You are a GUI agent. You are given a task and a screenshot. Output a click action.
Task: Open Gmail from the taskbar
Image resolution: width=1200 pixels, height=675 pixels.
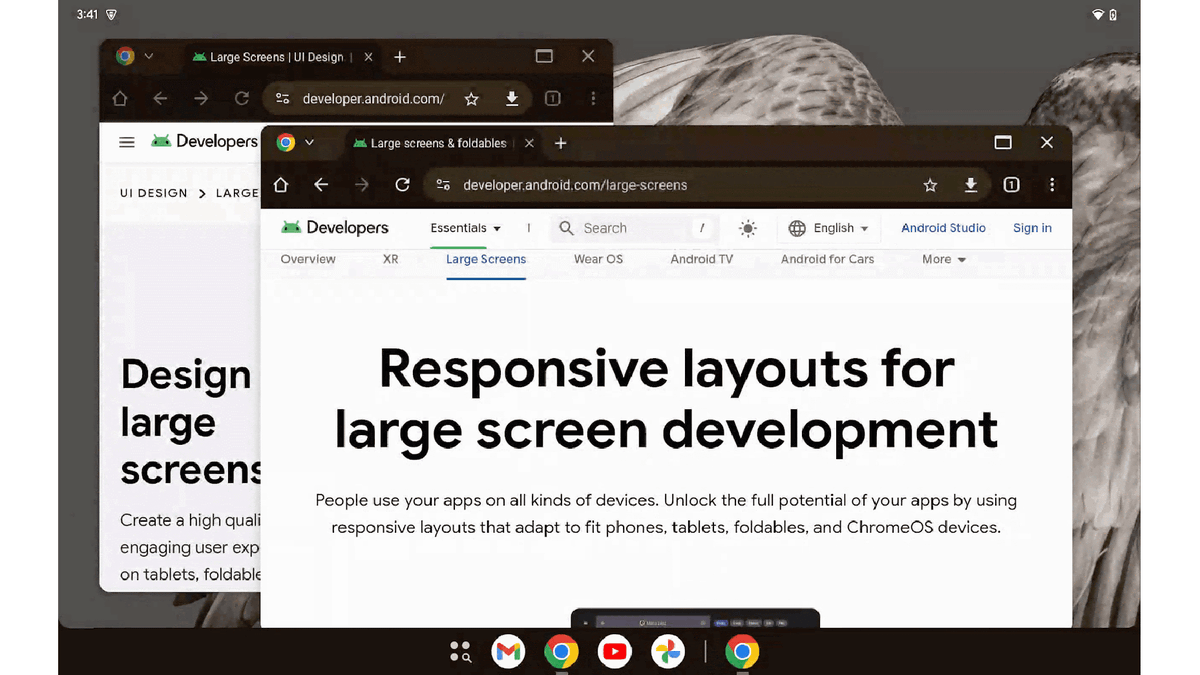click(x=509, y=653)
